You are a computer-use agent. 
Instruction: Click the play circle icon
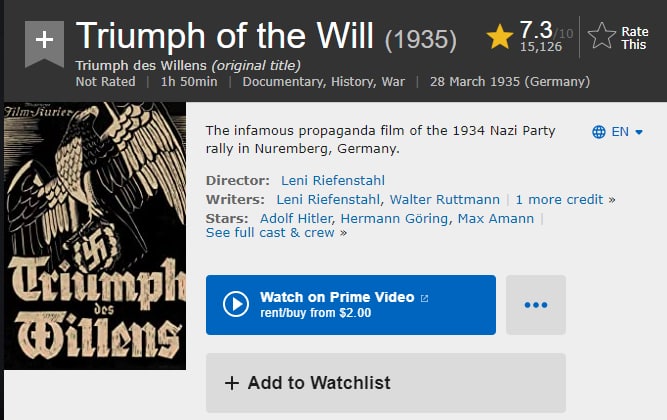coord(235,304)
